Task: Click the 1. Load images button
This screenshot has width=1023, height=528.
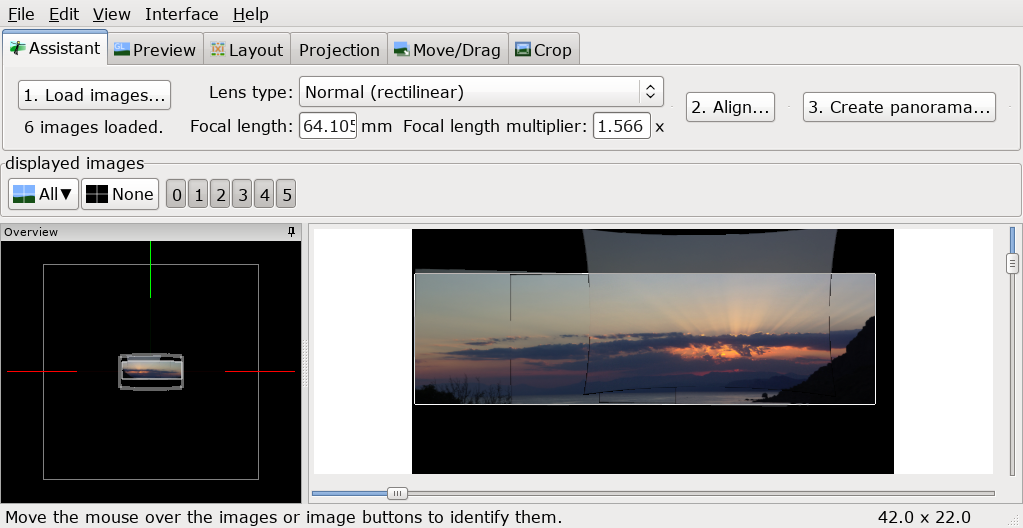Action: point(95,95)
